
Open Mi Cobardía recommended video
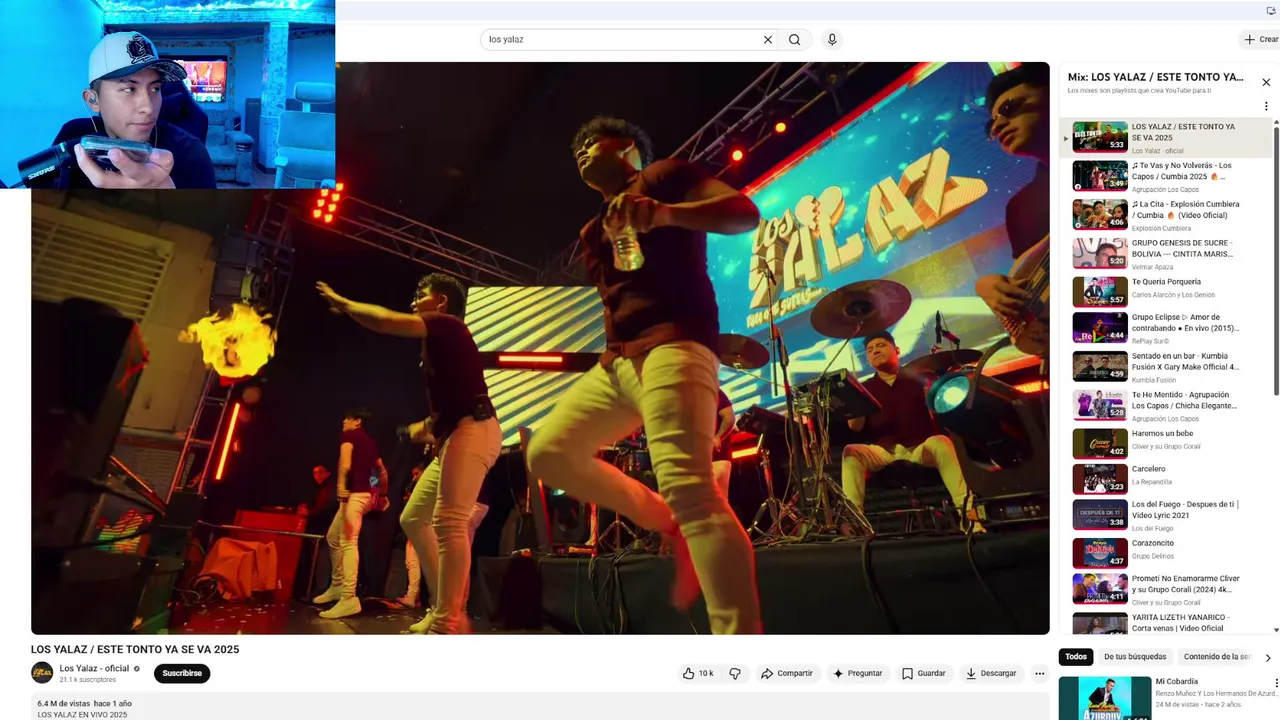[1105, 698]
